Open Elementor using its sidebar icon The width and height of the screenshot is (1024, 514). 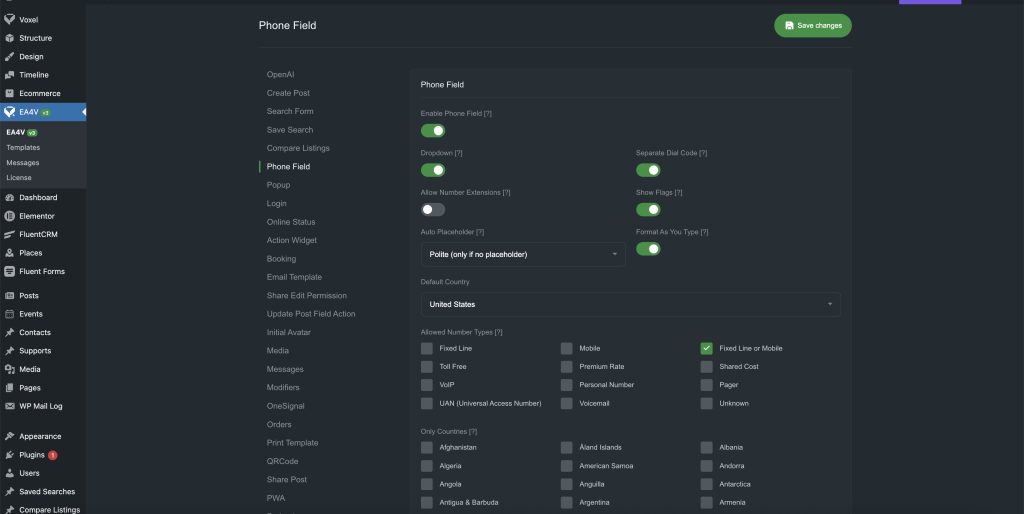9,216
